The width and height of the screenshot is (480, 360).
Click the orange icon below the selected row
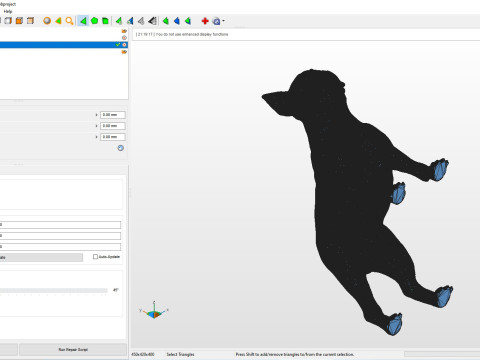click(x=124, y=52)
